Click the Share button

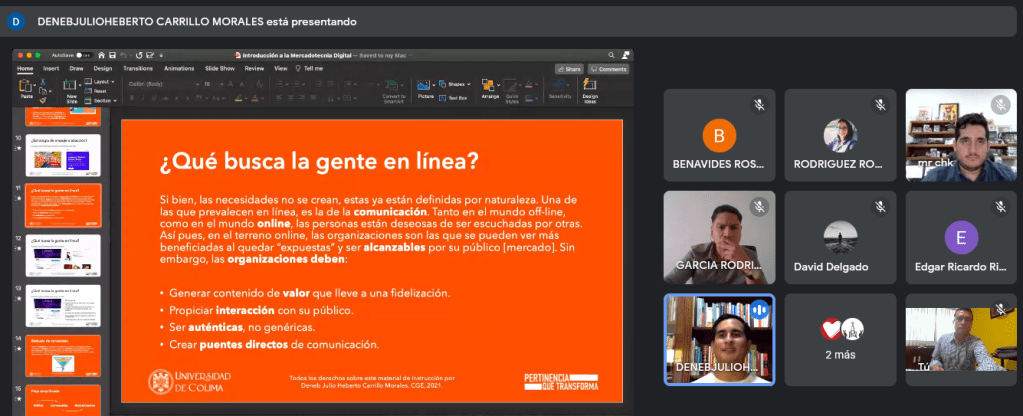click(570, 69)
